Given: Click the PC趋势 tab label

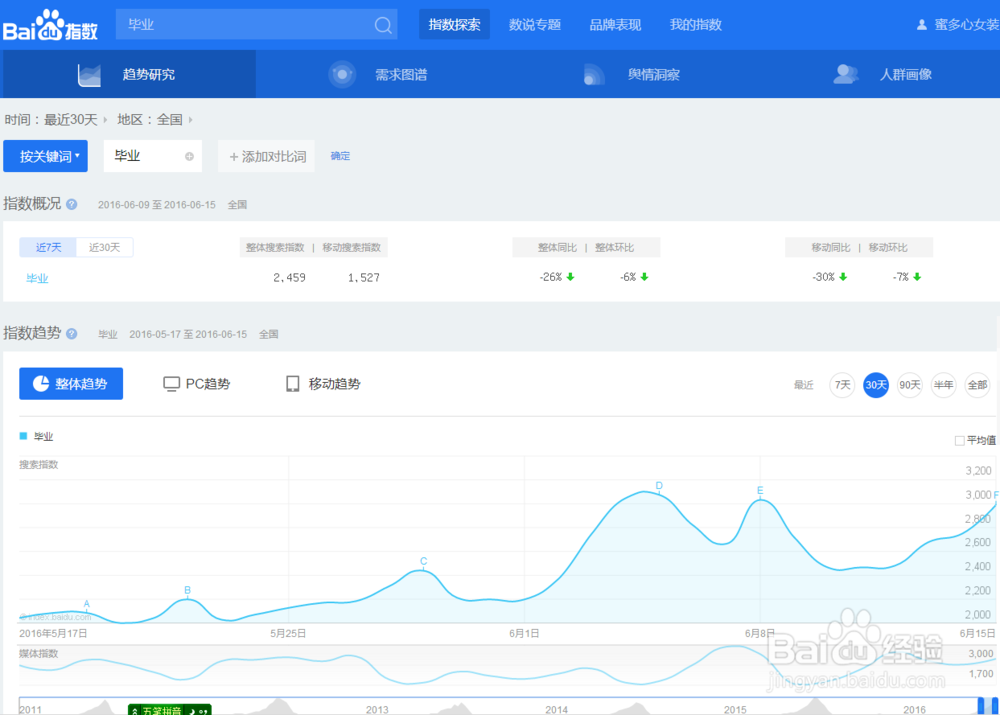Looking at the screenshot, I should click(207, 384).
